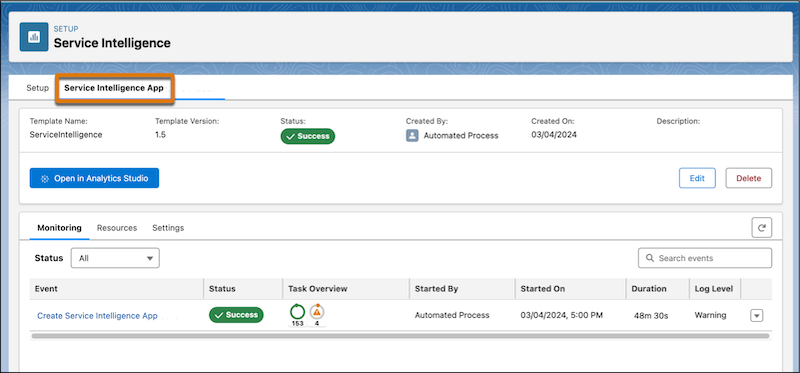Screen dimensions: 800x373
Task: Click the 48m 30s duration value
Action: [x=651, y=316]
